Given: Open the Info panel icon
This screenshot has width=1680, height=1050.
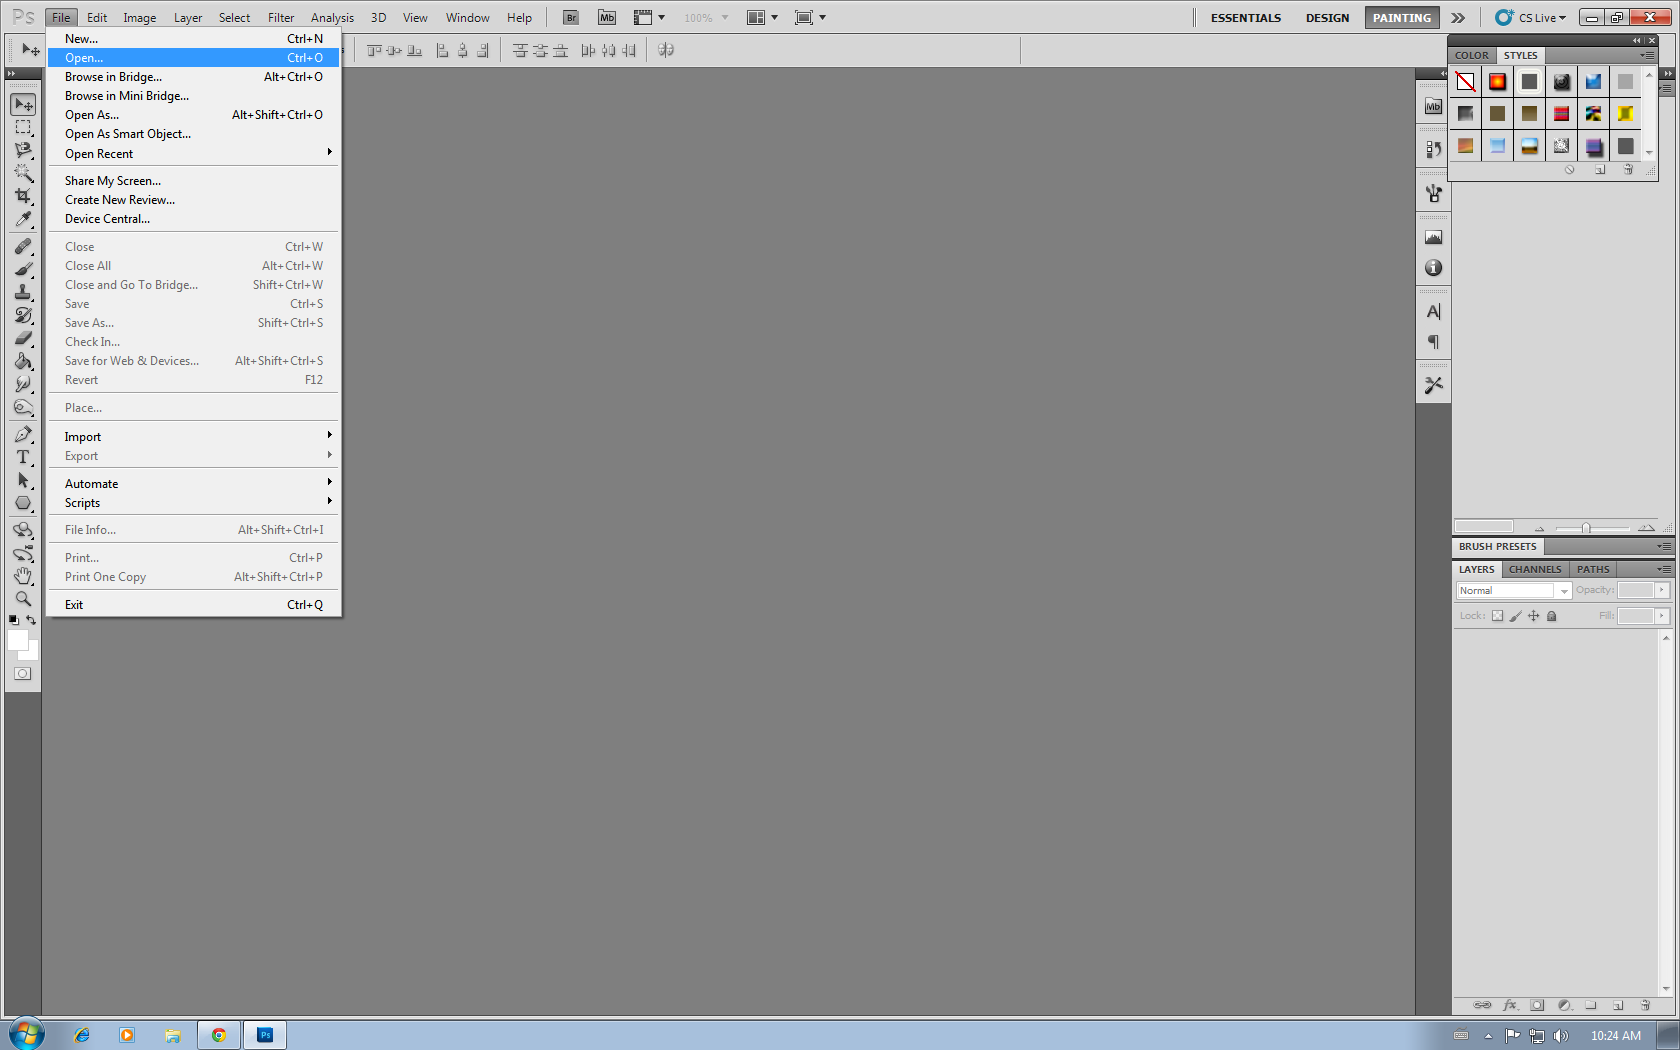Looking at the screenshot, I should [x=1433, y=268].
